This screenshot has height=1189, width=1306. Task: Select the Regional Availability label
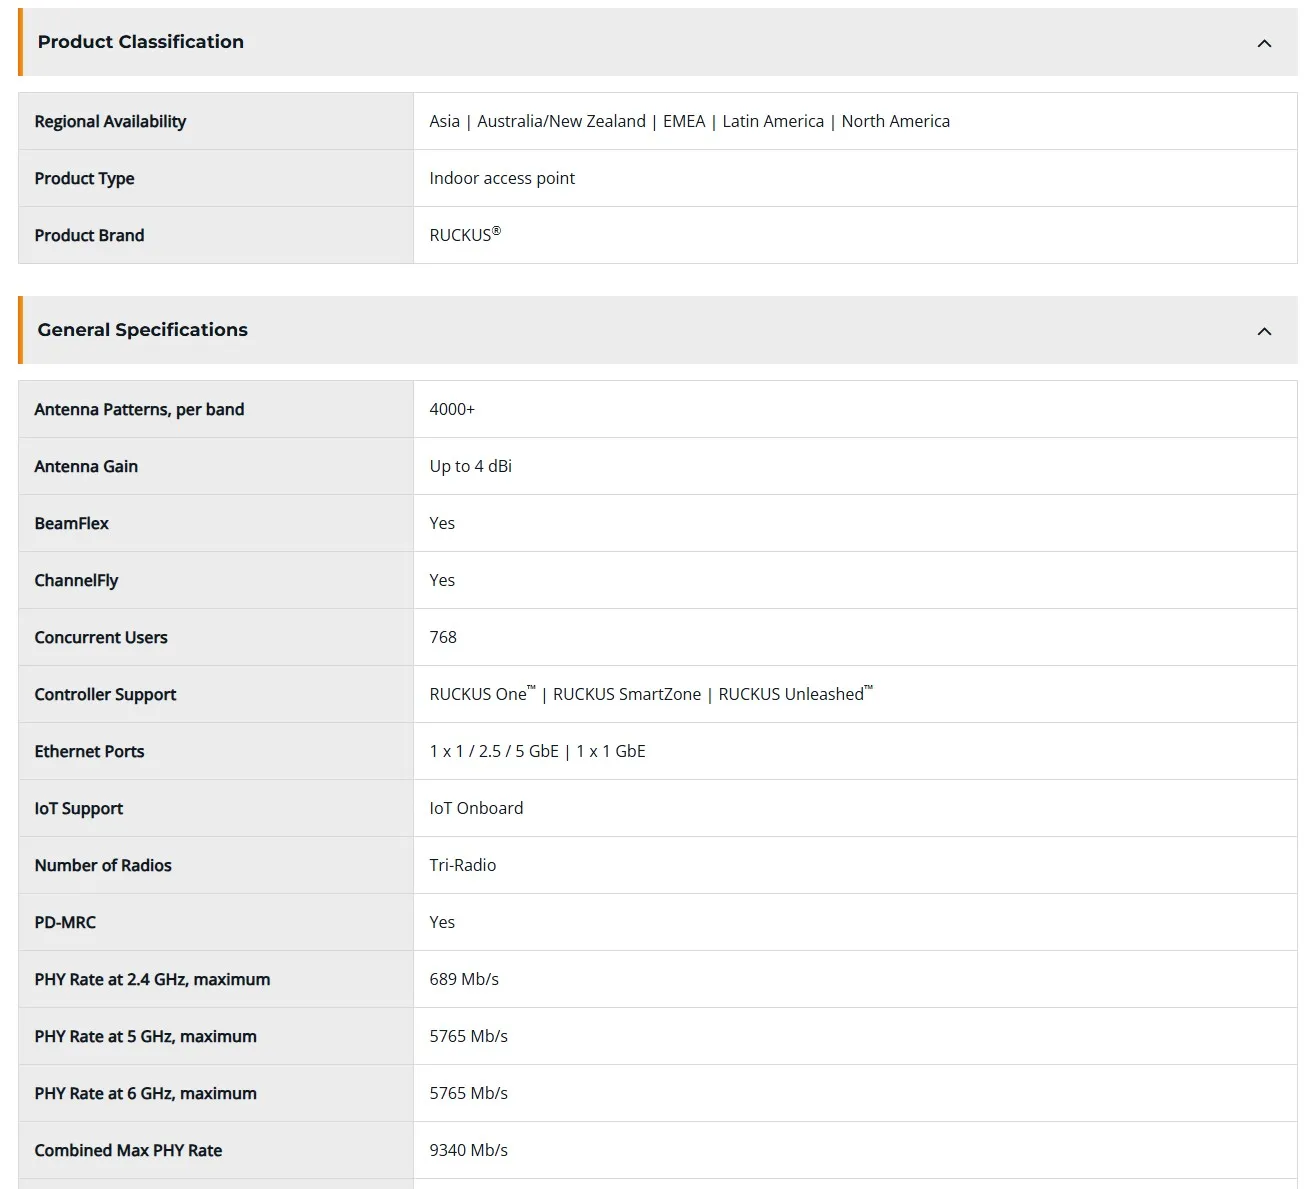110,122
